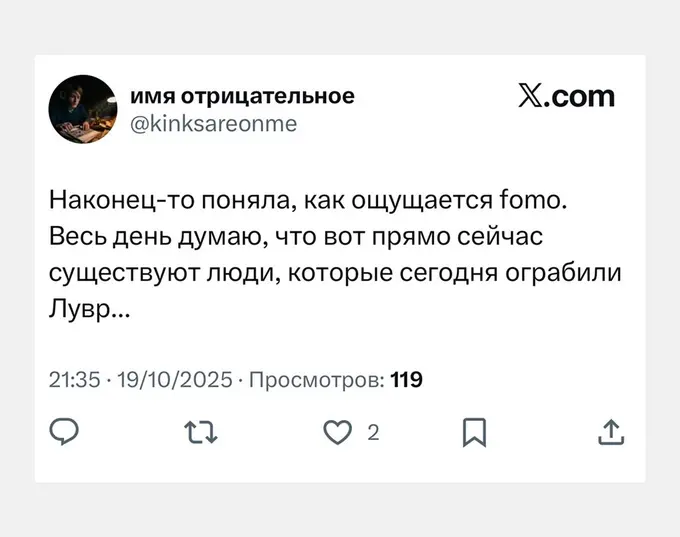
Task: Click the phrase 'Наконец-то поняла' in the tweet
Action: [168, 202]
